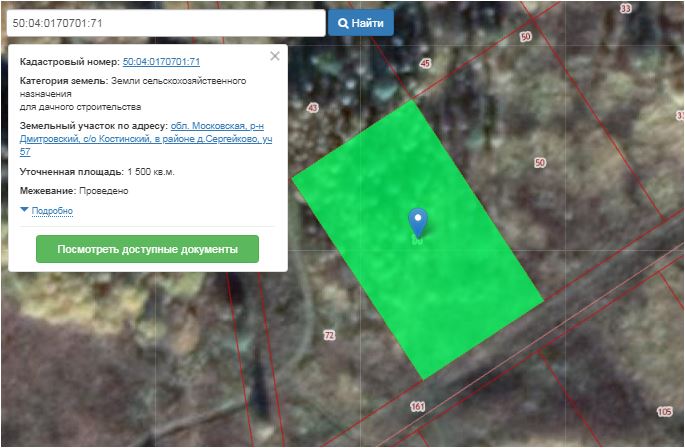This screenshot has width=685, height=448.
Task: Click the blue triangle next to Подробно
Action: (x=25, y=211)
